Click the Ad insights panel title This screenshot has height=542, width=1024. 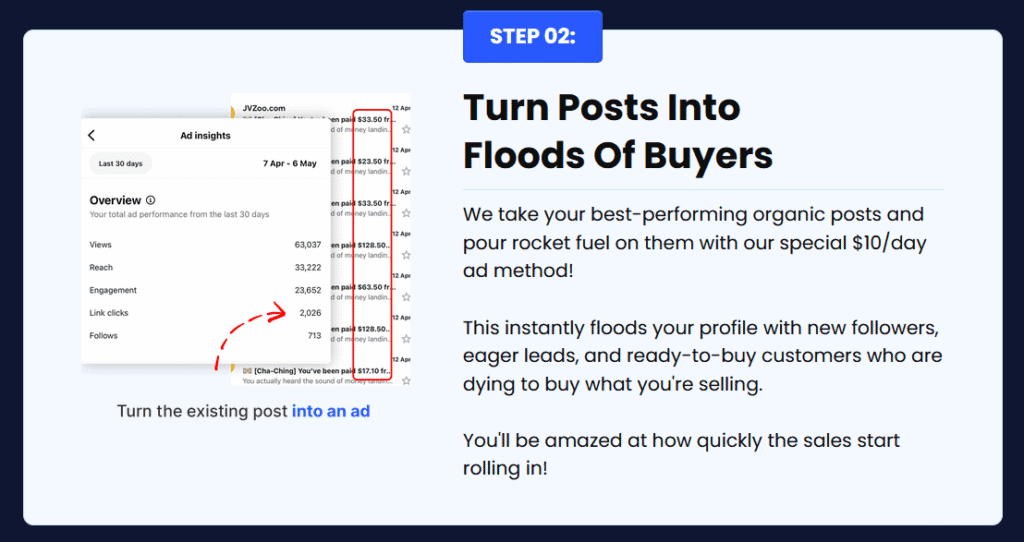coord(205,136)
